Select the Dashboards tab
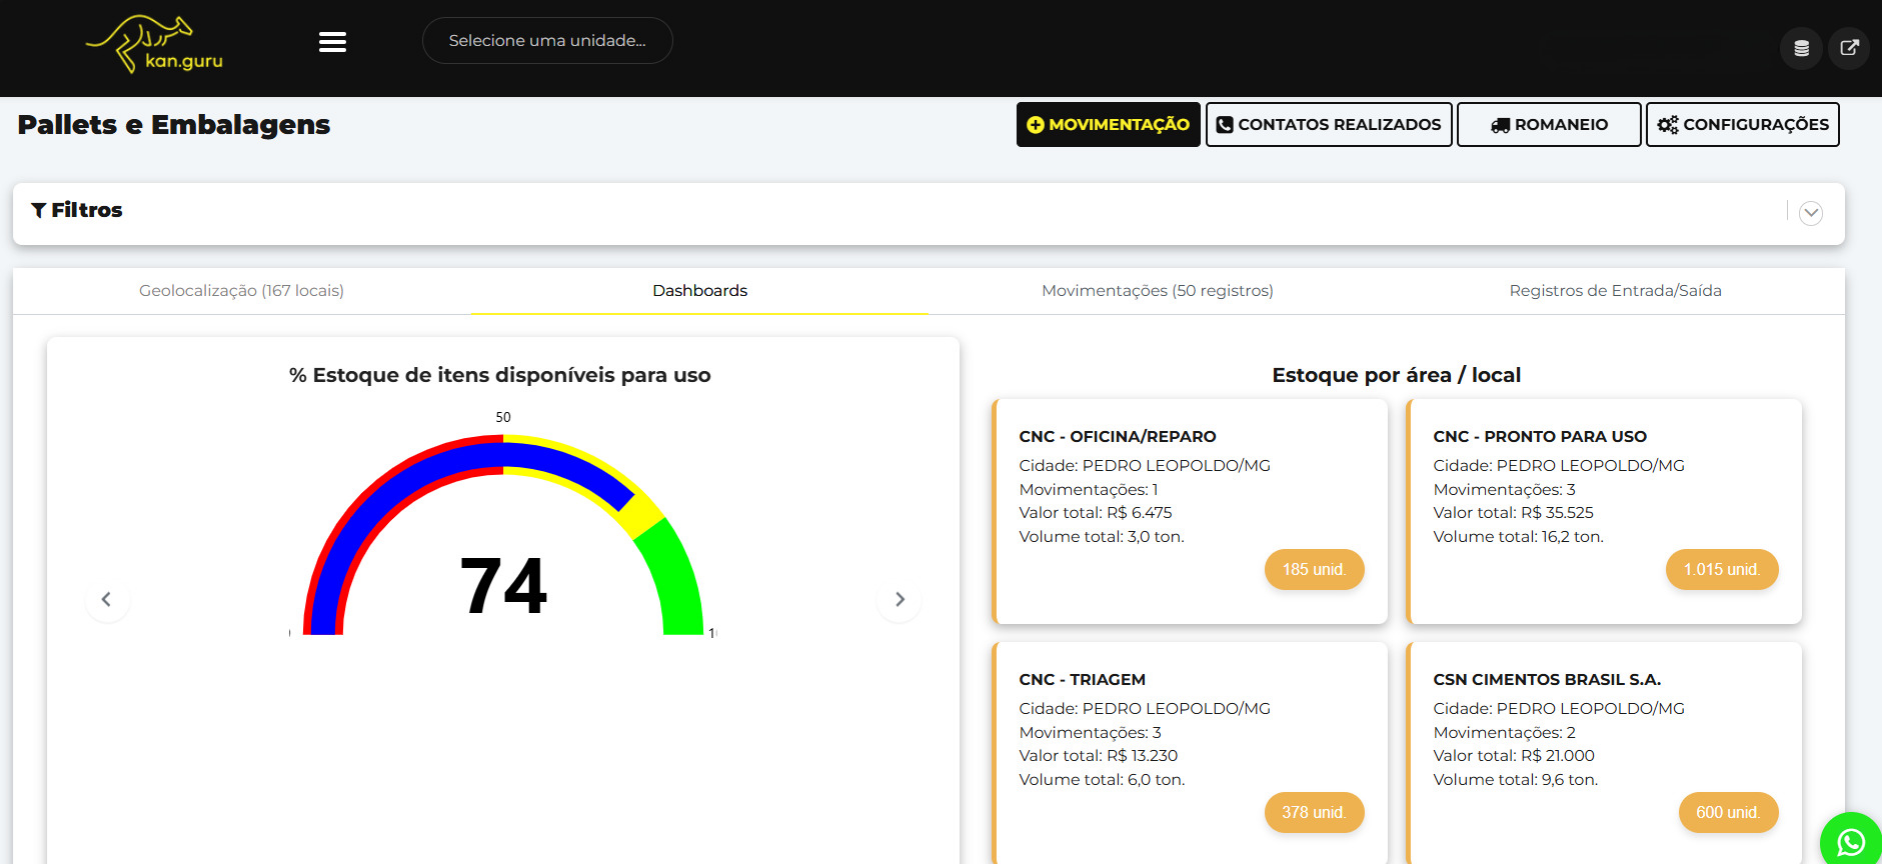Screen dimensions: 1882x864 [700, 291]
